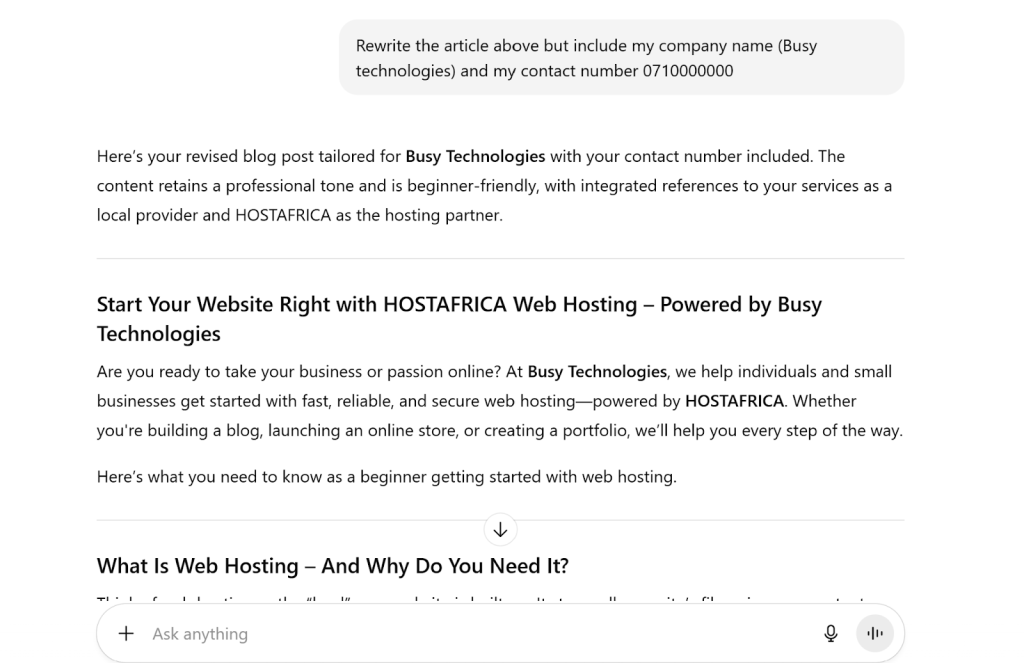Image resolution: width=1024 pixels, height=663 pixels.
Task: Focus the Ask anything input field
Action: tap(470, 633)
